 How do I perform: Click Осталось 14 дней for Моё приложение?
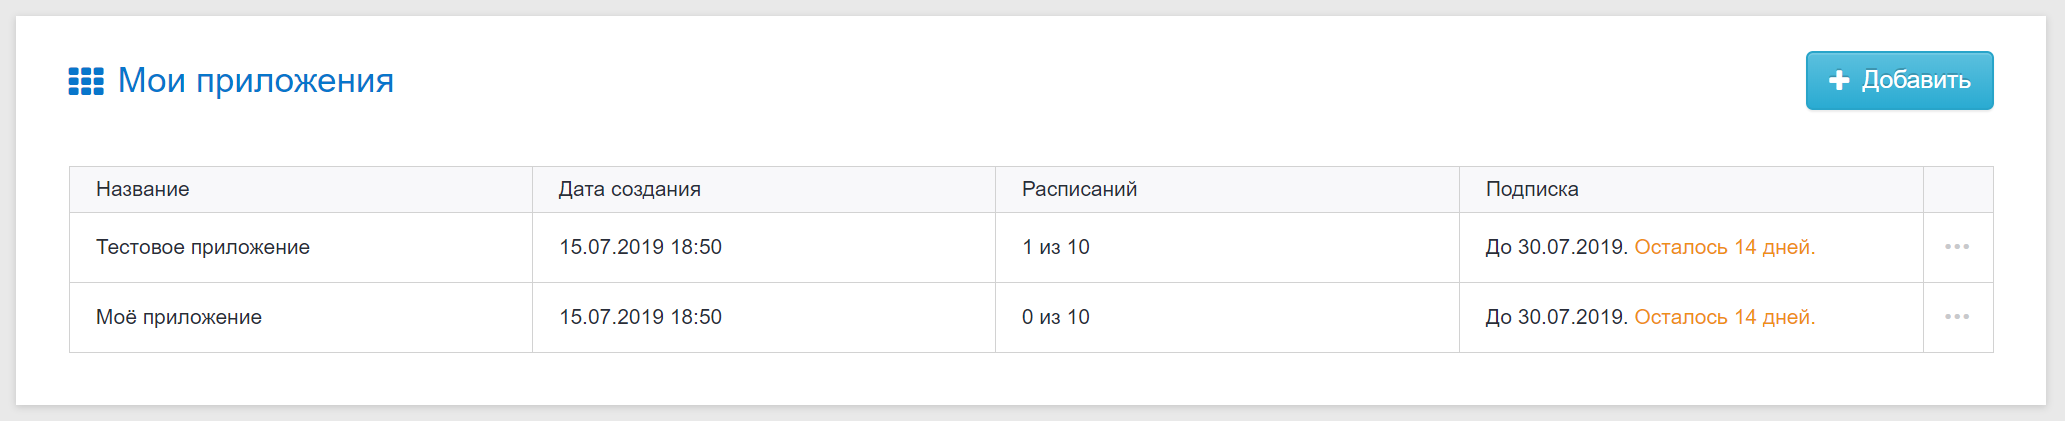pos(1725,317)
